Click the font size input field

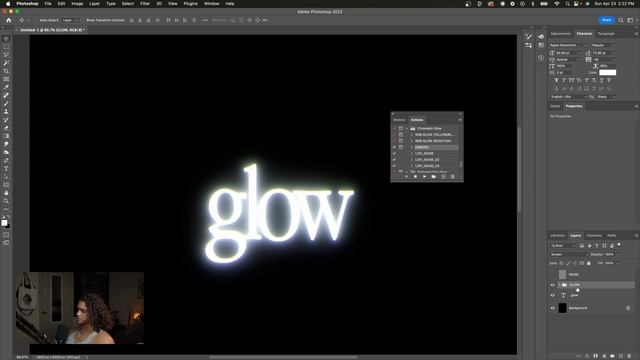pos(567,53)
